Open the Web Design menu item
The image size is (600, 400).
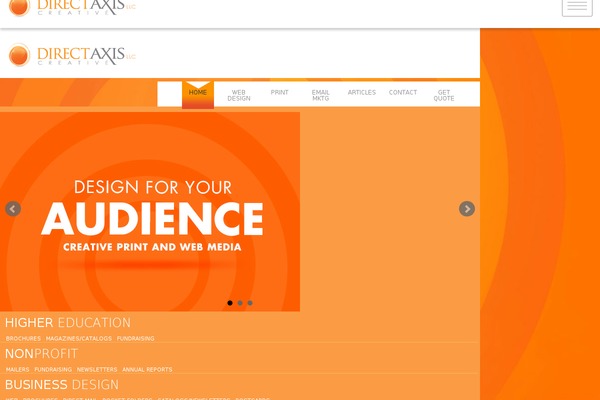click(239, 95)
